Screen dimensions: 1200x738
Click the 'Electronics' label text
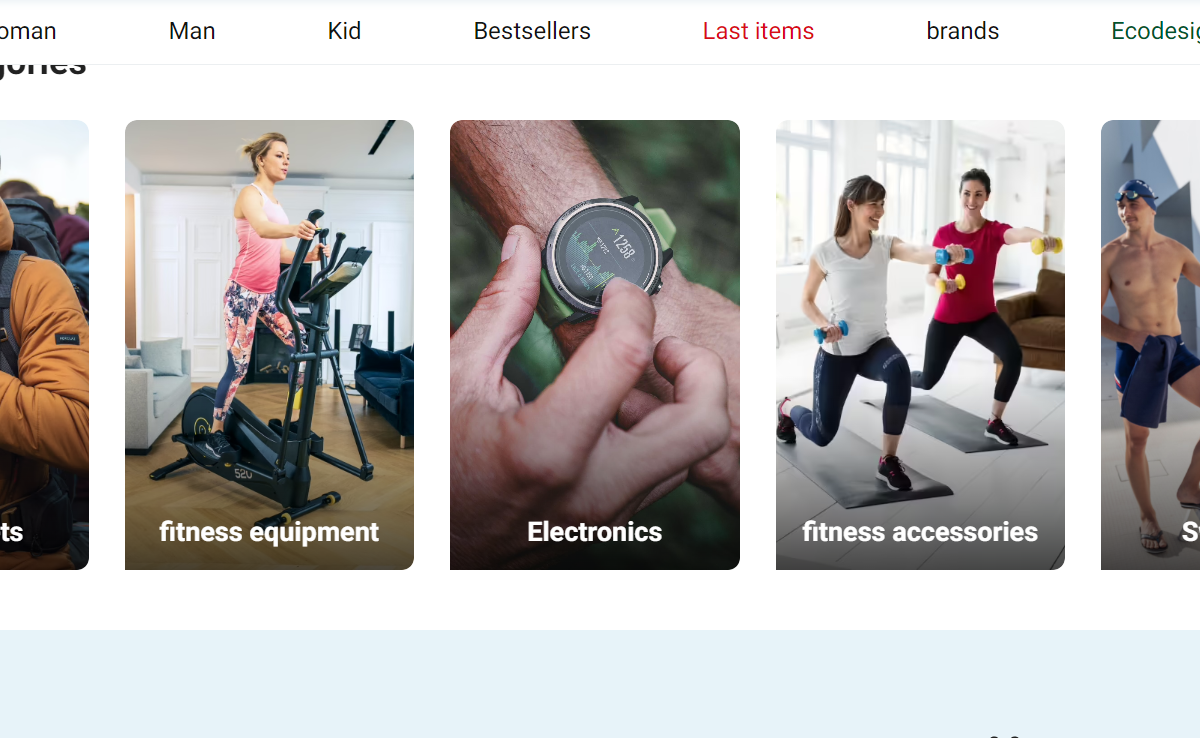click(595, 532)
